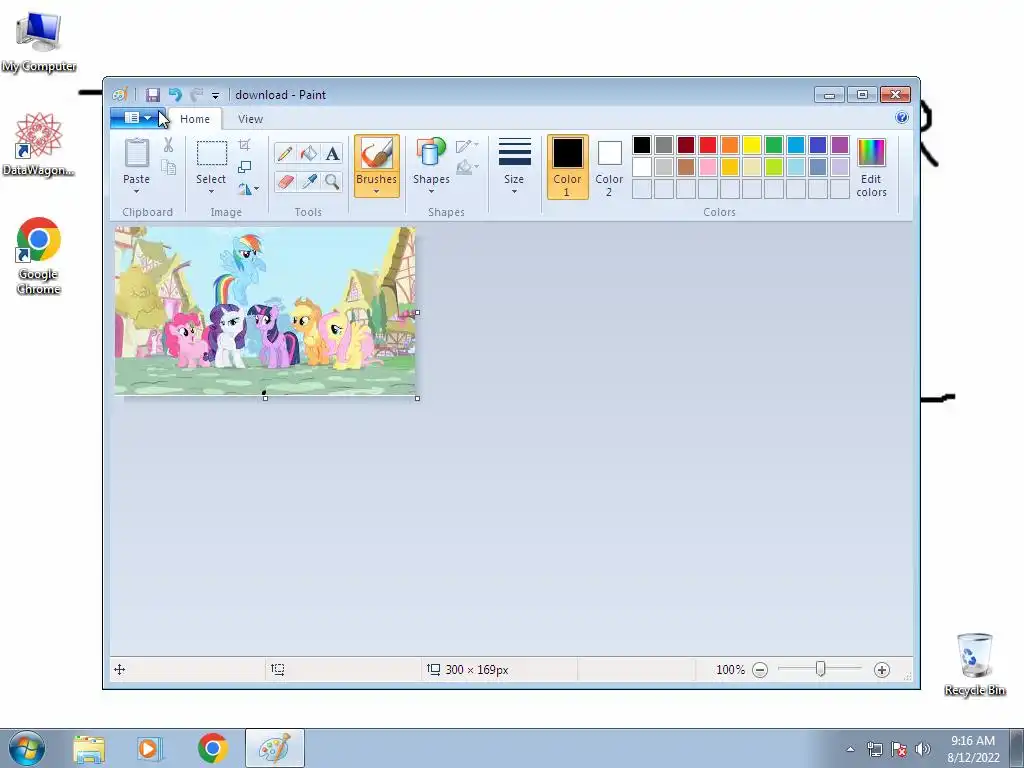Pick the yellow color swatch
Screen dimensions: 1024x768
[x=752, y=145]
